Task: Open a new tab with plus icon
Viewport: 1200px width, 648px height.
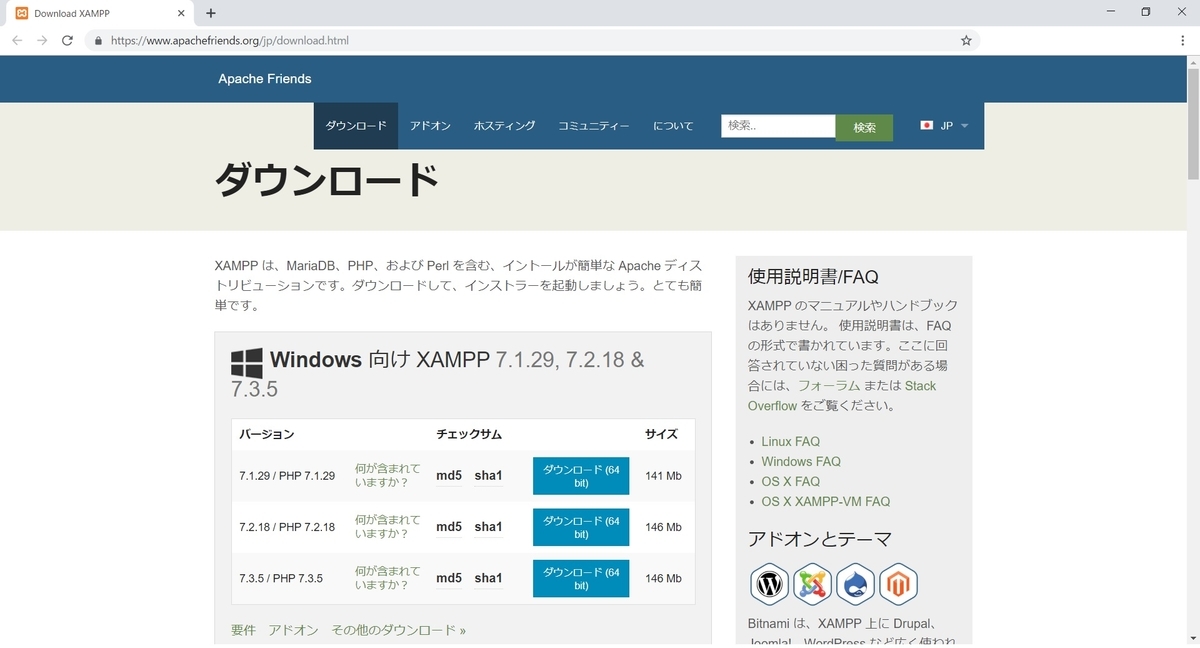Action: click(211, 13)
